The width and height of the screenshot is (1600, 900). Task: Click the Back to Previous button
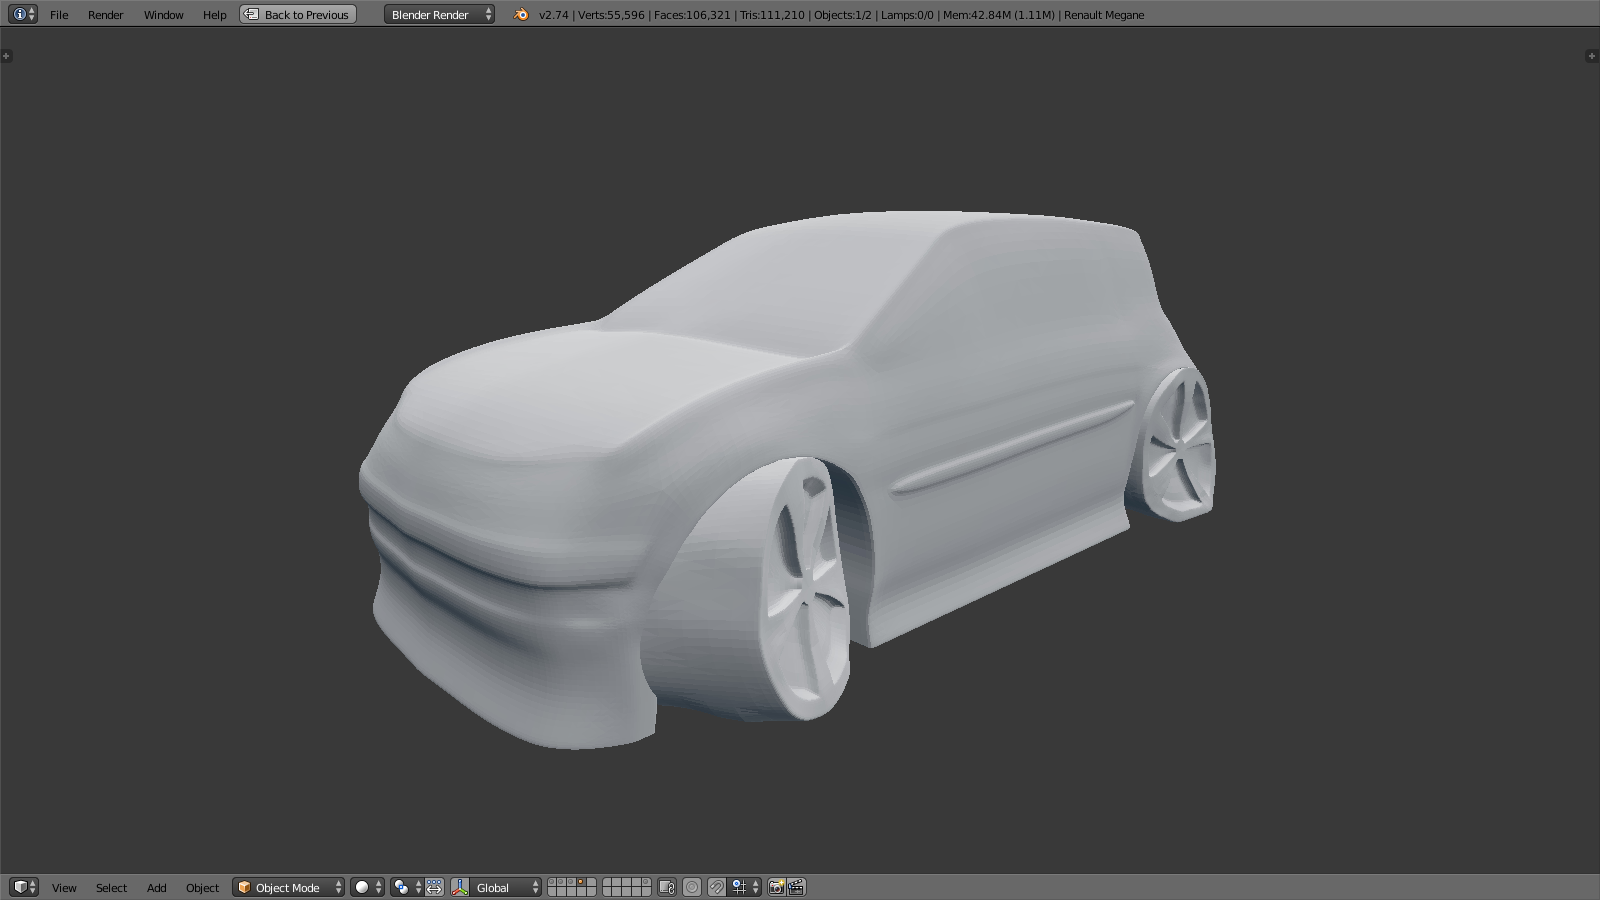[x=298, y=15]
